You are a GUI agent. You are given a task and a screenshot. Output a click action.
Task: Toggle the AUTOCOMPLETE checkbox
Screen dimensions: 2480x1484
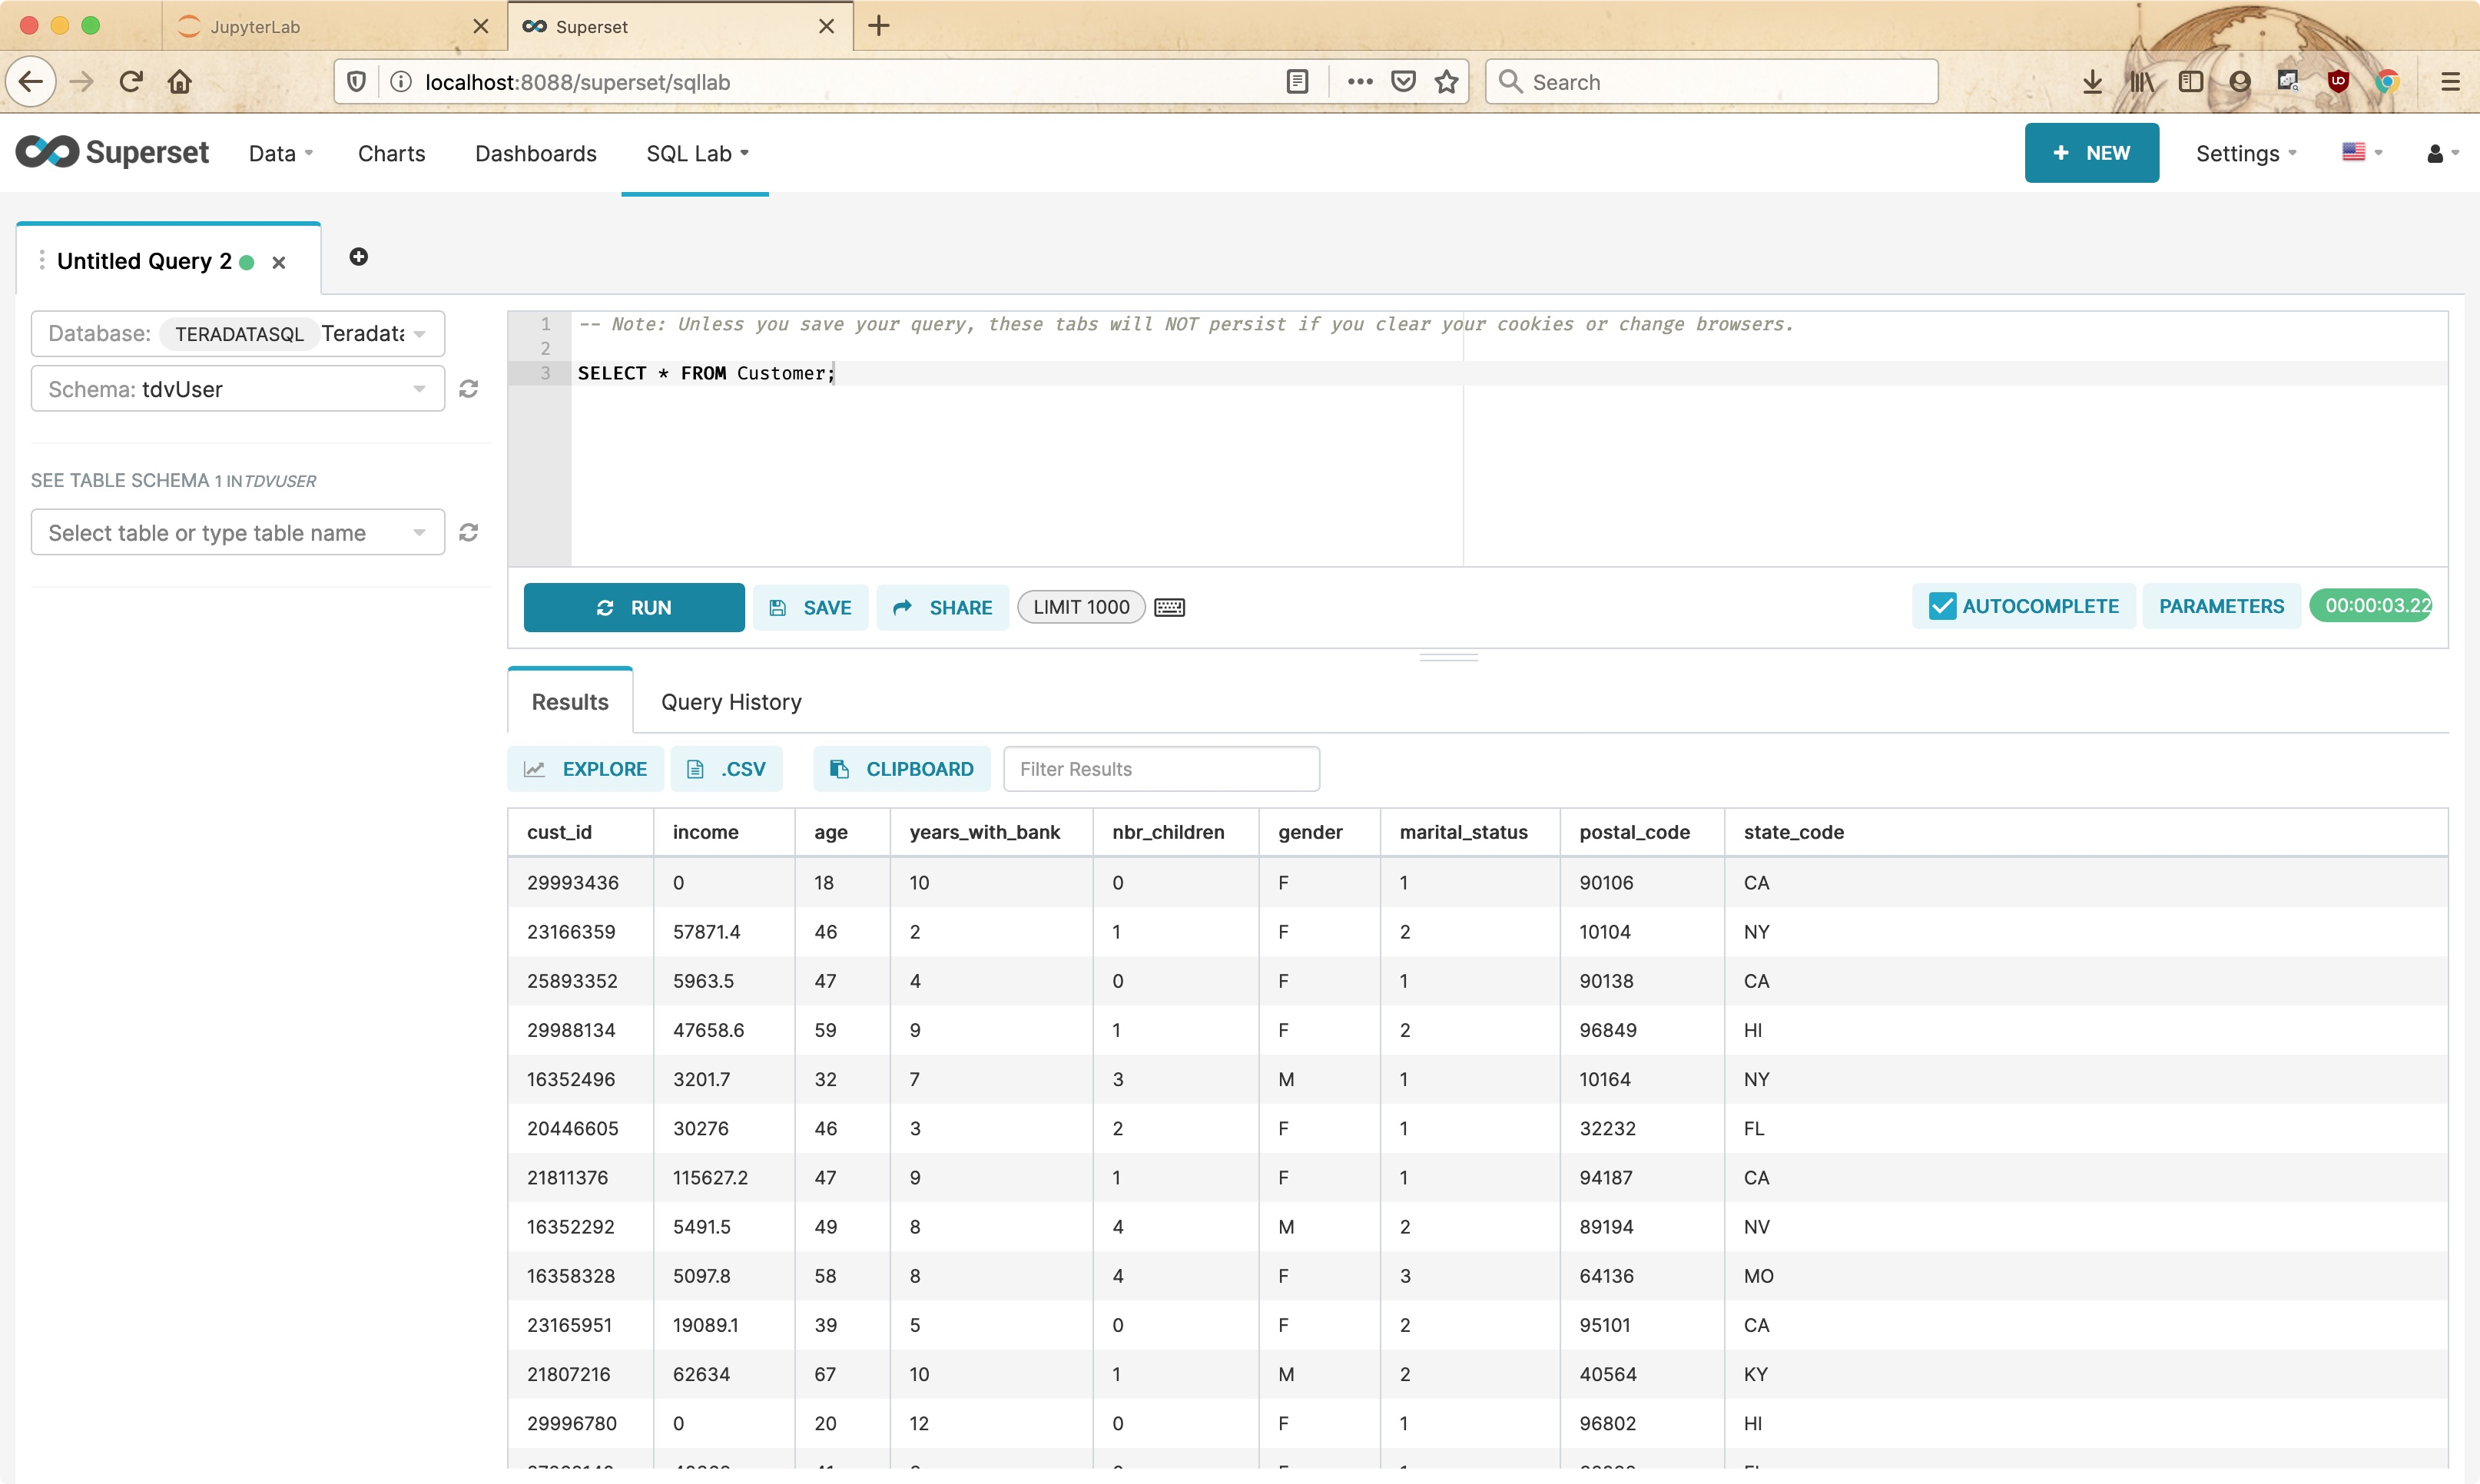1942,606
